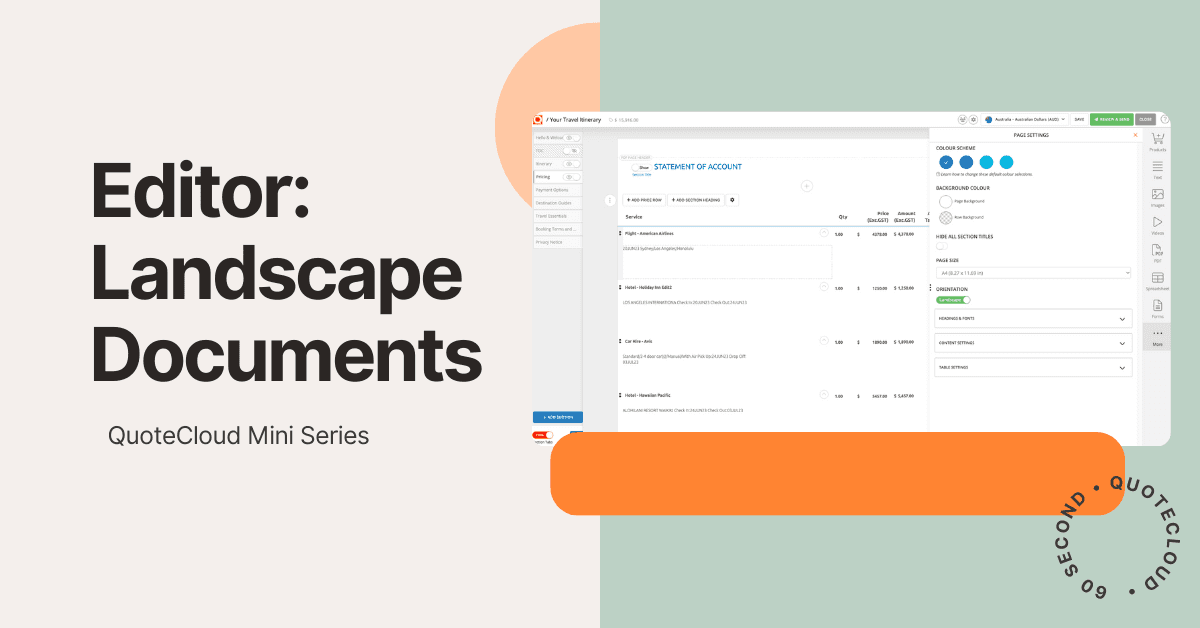Image resolution: width=1200 pixels, height=628 pixels.
Task: Click the More options icon
Action: click(1157, 336)
